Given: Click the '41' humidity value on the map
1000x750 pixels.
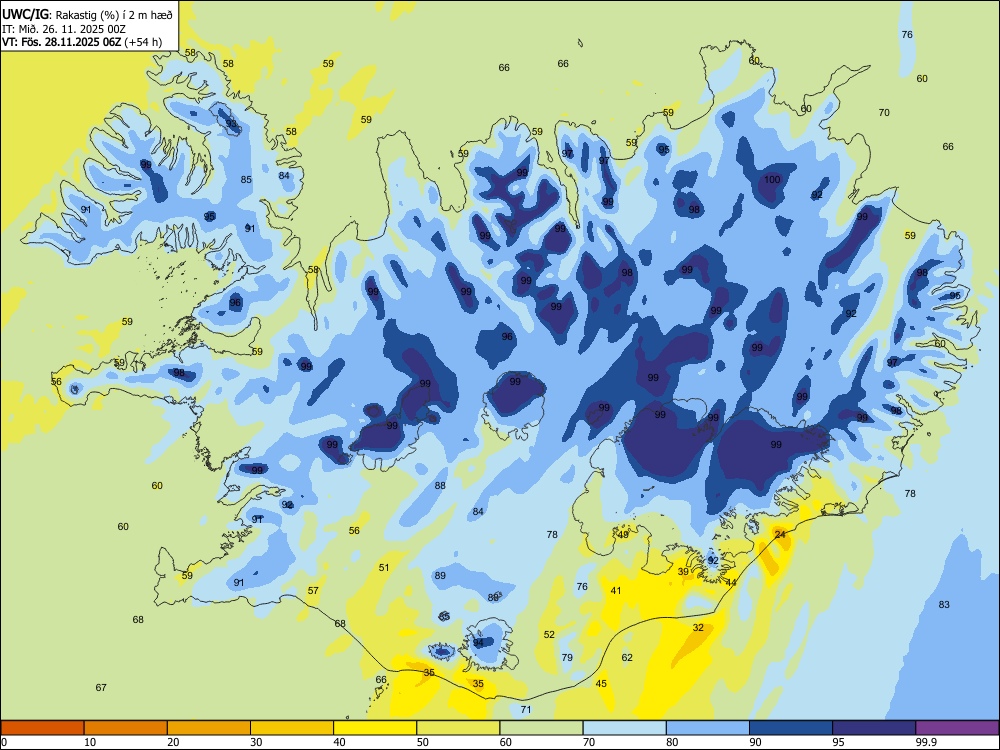Looking at the screenshot, I should [x=615, y=591].
